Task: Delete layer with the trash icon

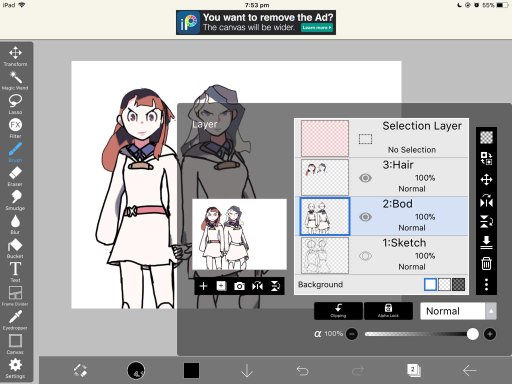Action: [x=486, y=263]
